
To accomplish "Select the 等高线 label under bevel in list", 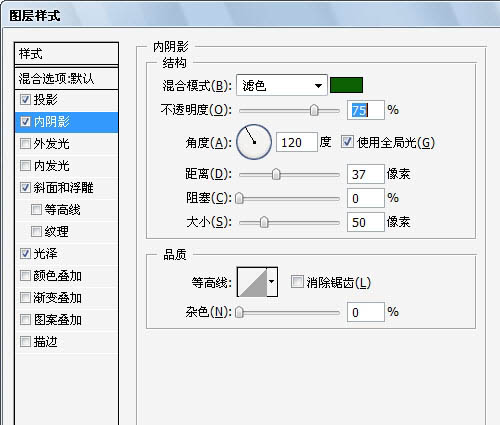I will 62,210.
